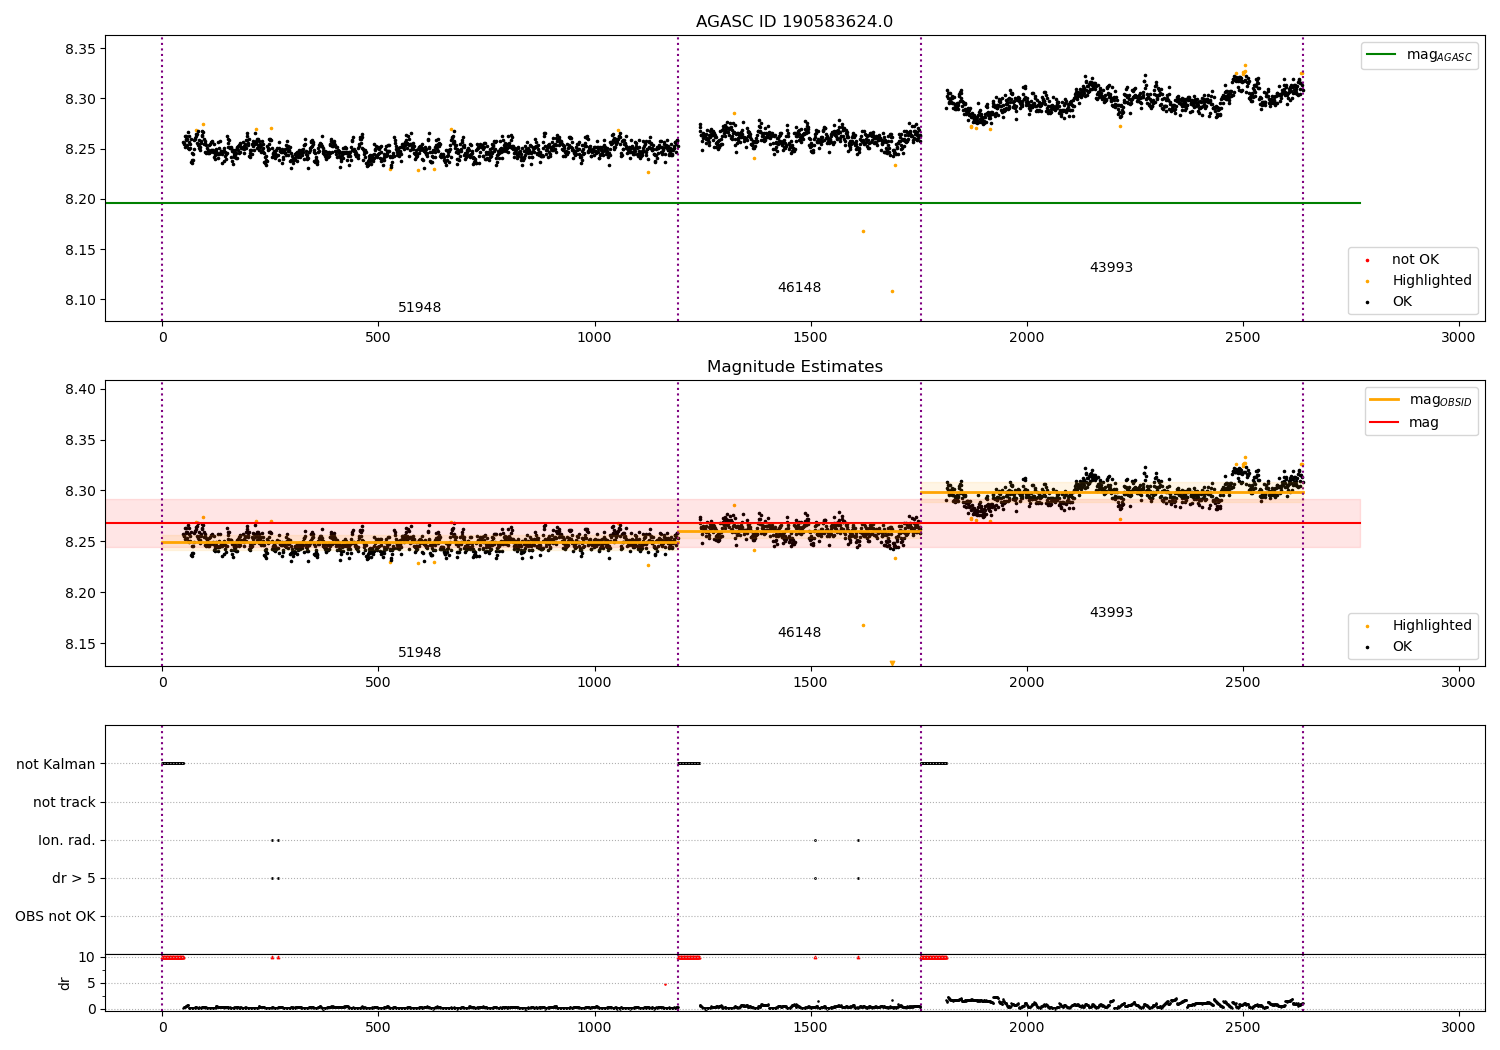Click the 8.15 tick in Magnitude Estimates plot
Image resolution: width=1500 pixels, height=1050 pixels.
tap(80, 644)
